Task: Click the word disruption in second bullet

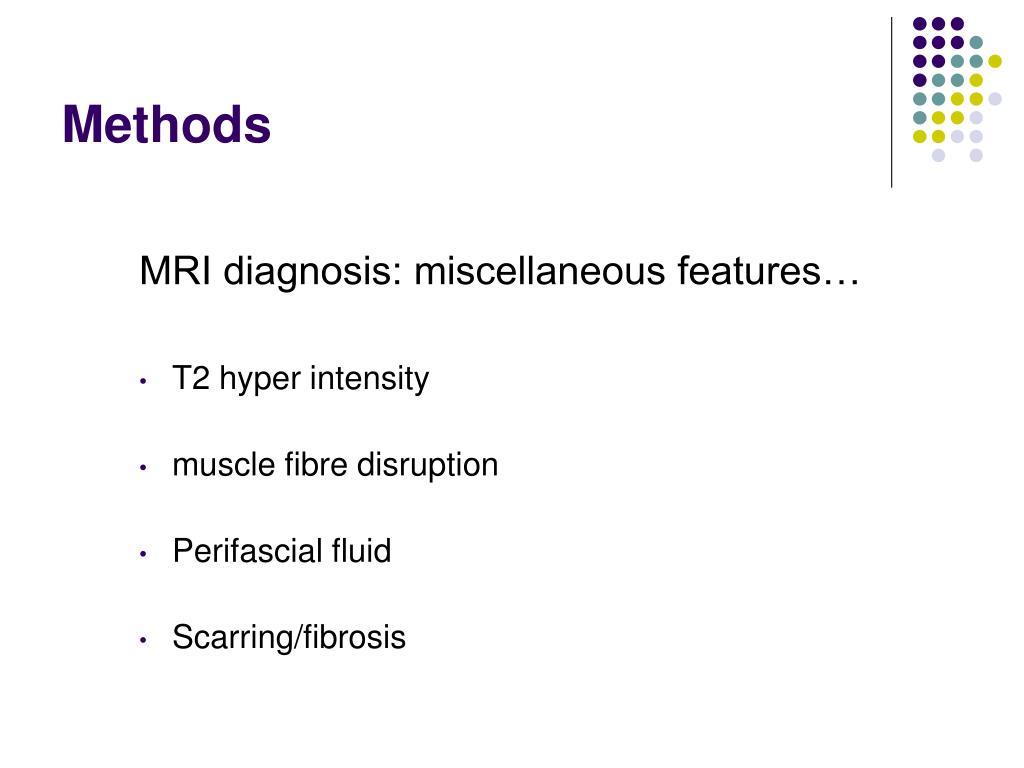Action: coord(427,465)
